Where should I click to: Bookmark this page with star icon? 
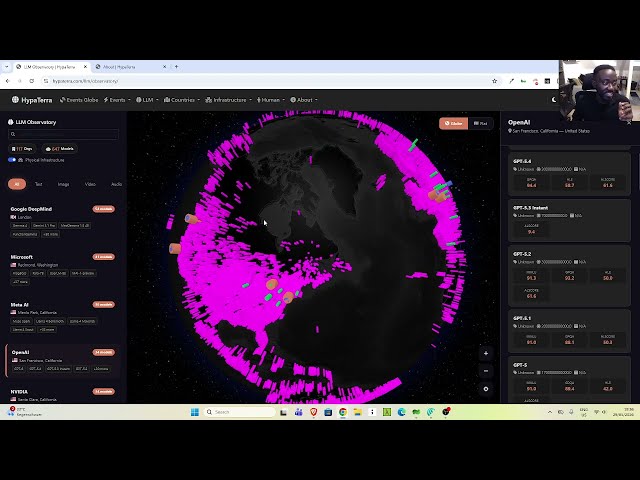[494, 81]
